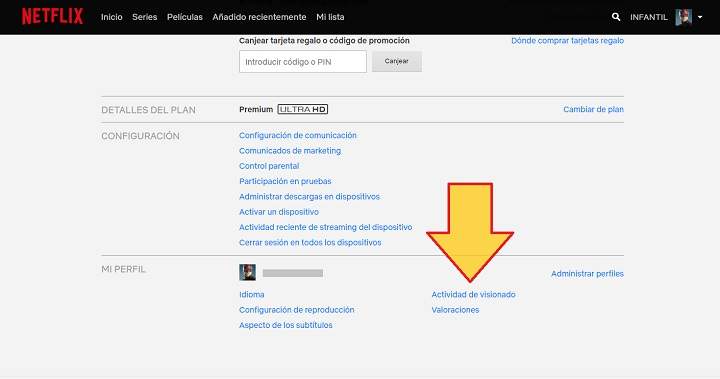Open Actividad reciente de streaming del dispositivo
This screenshot has height=379, width=720.
pyautogui.click(x=326, y=227)
